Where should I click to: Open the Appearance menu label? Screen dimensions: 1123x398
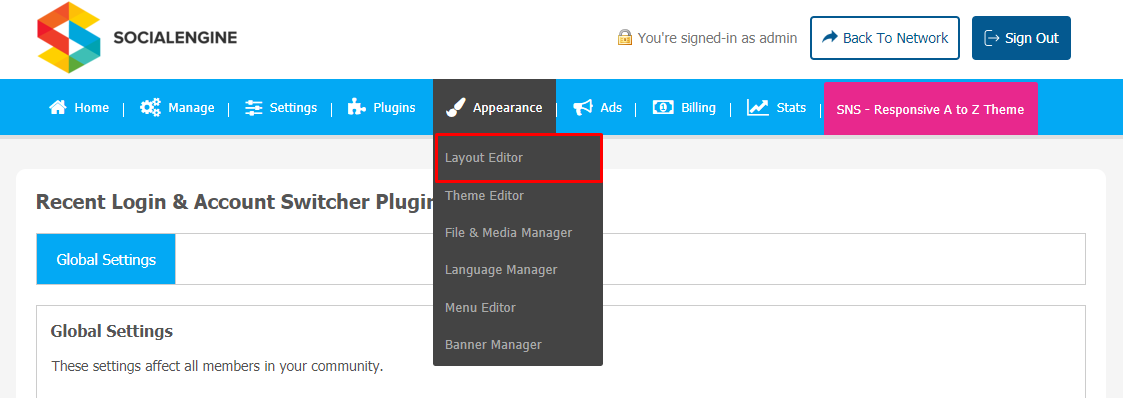coord(507,108)
